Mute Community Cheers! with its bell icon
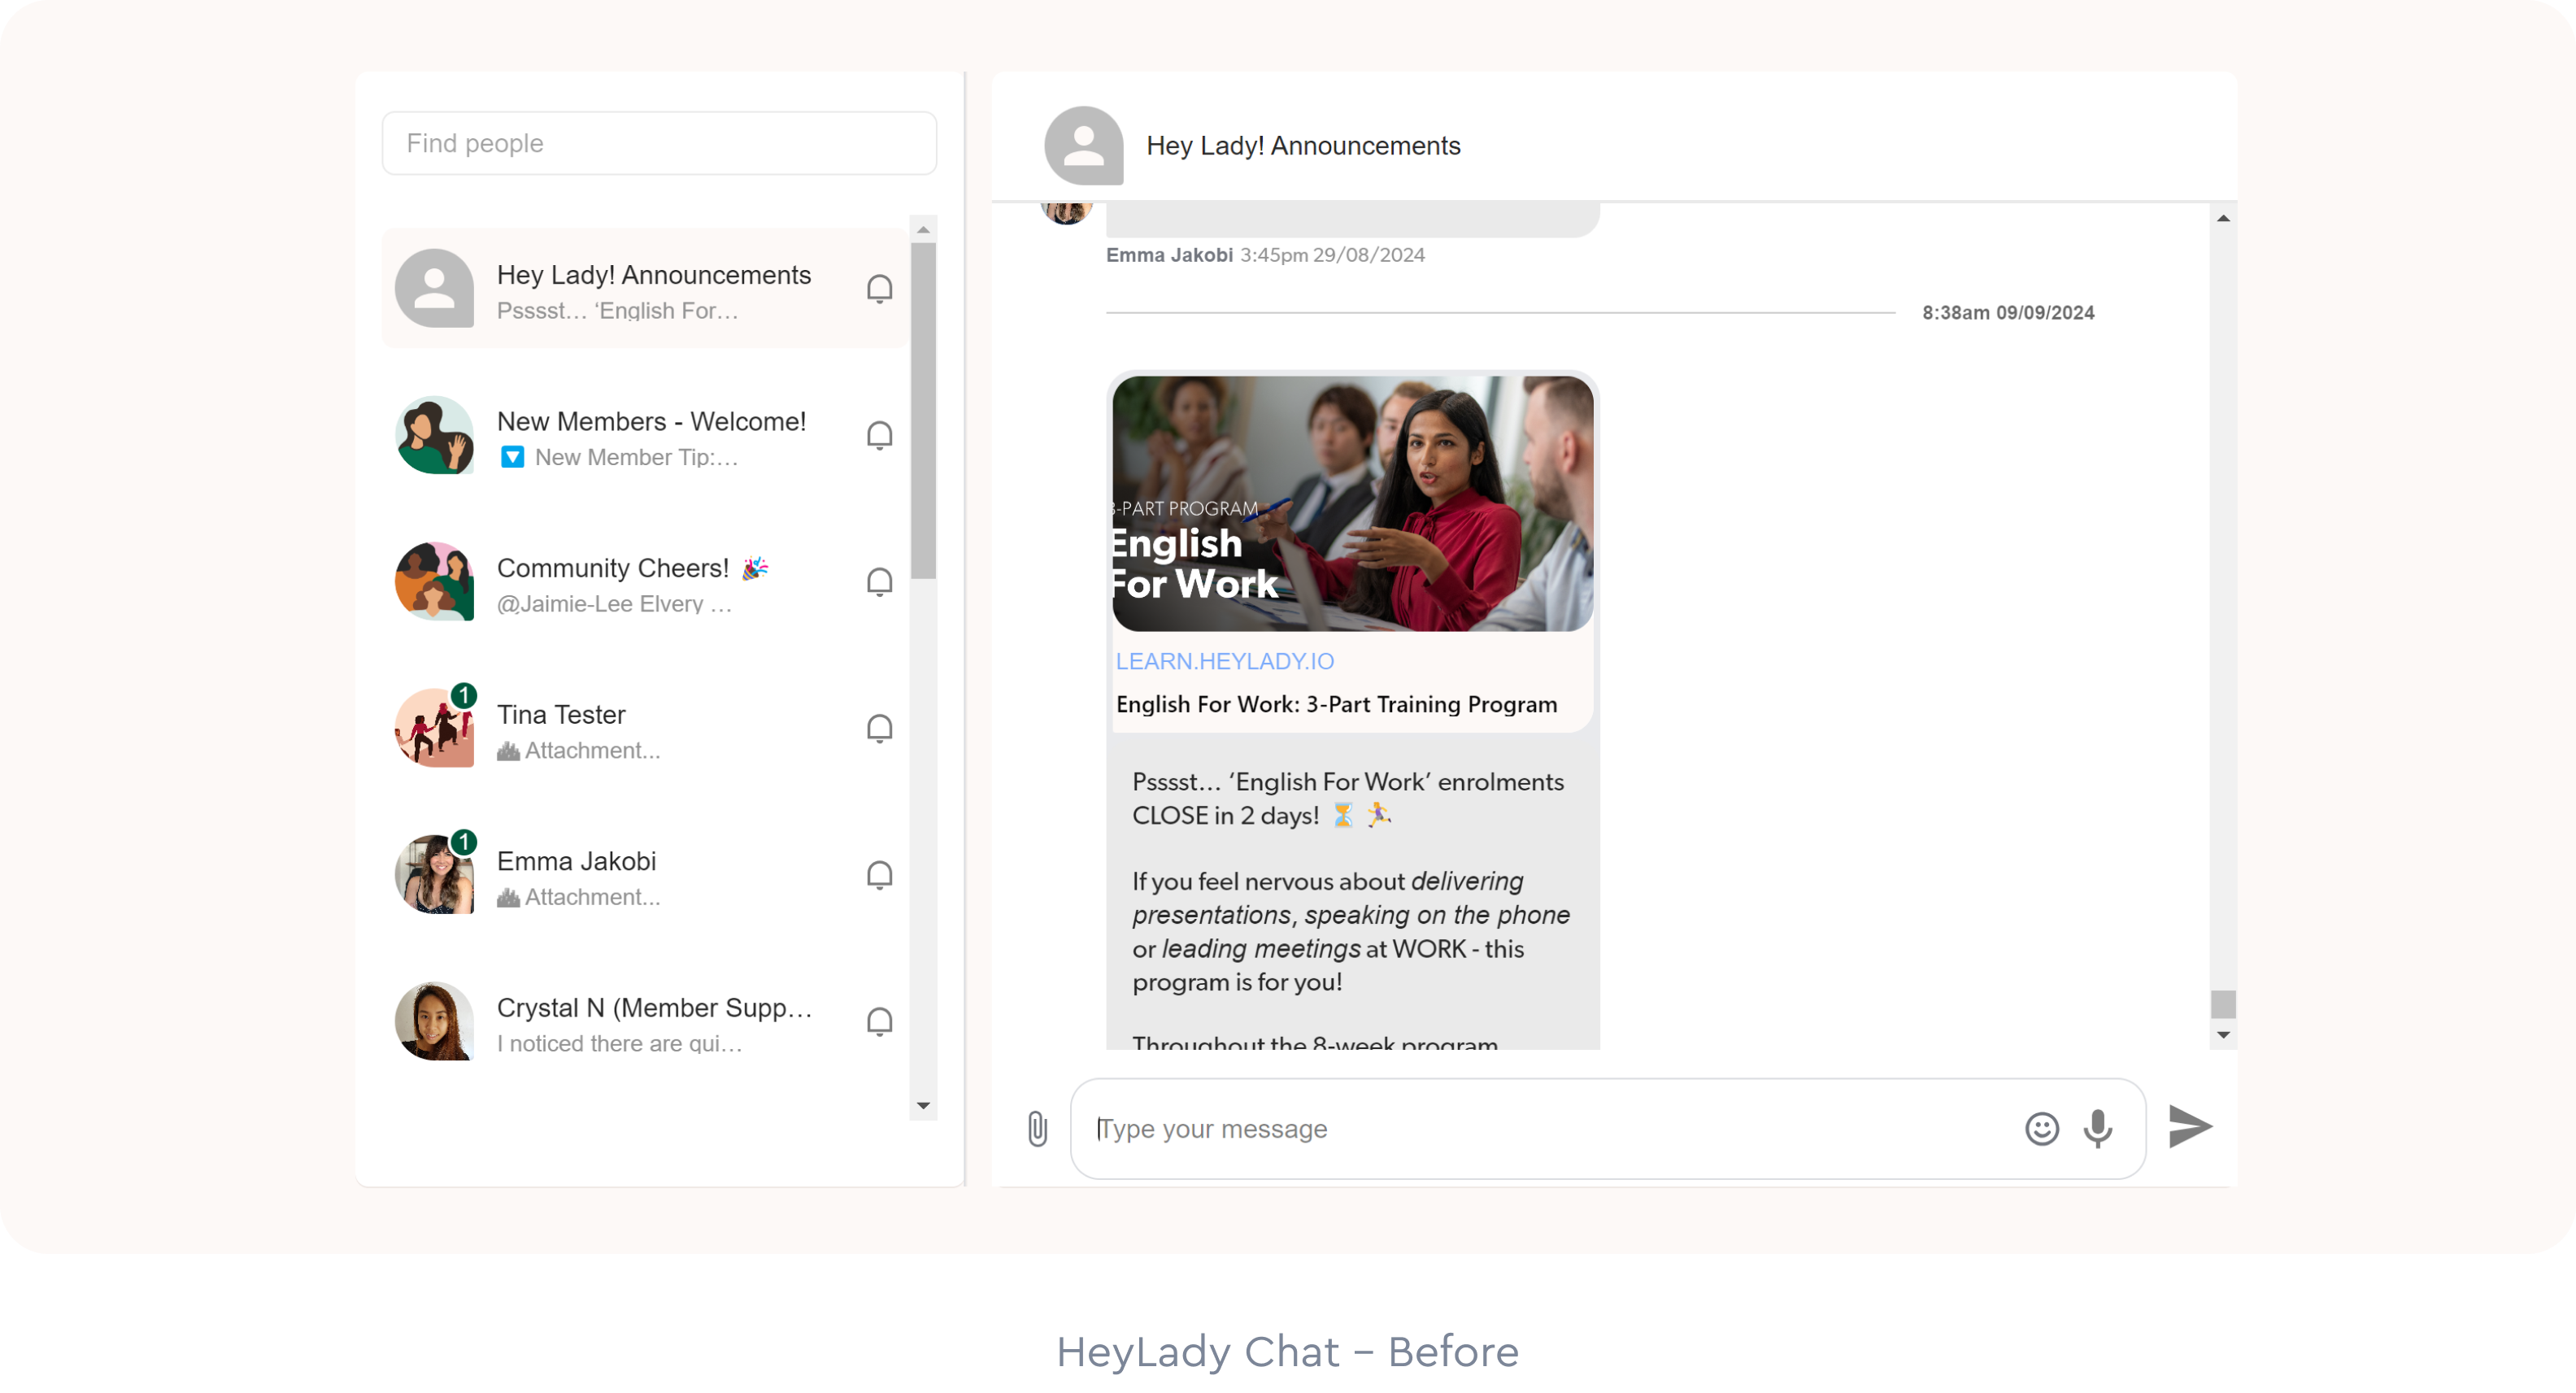 (x=879, y=582)
